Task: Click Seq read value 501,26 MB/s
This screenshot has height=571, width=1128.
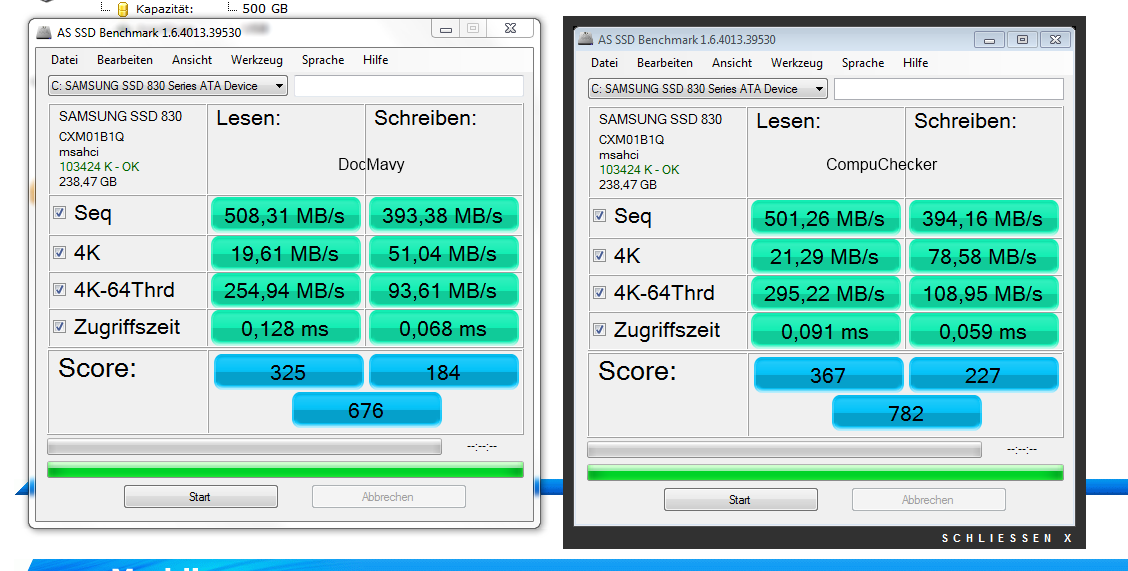Action: tap(825, 217)
